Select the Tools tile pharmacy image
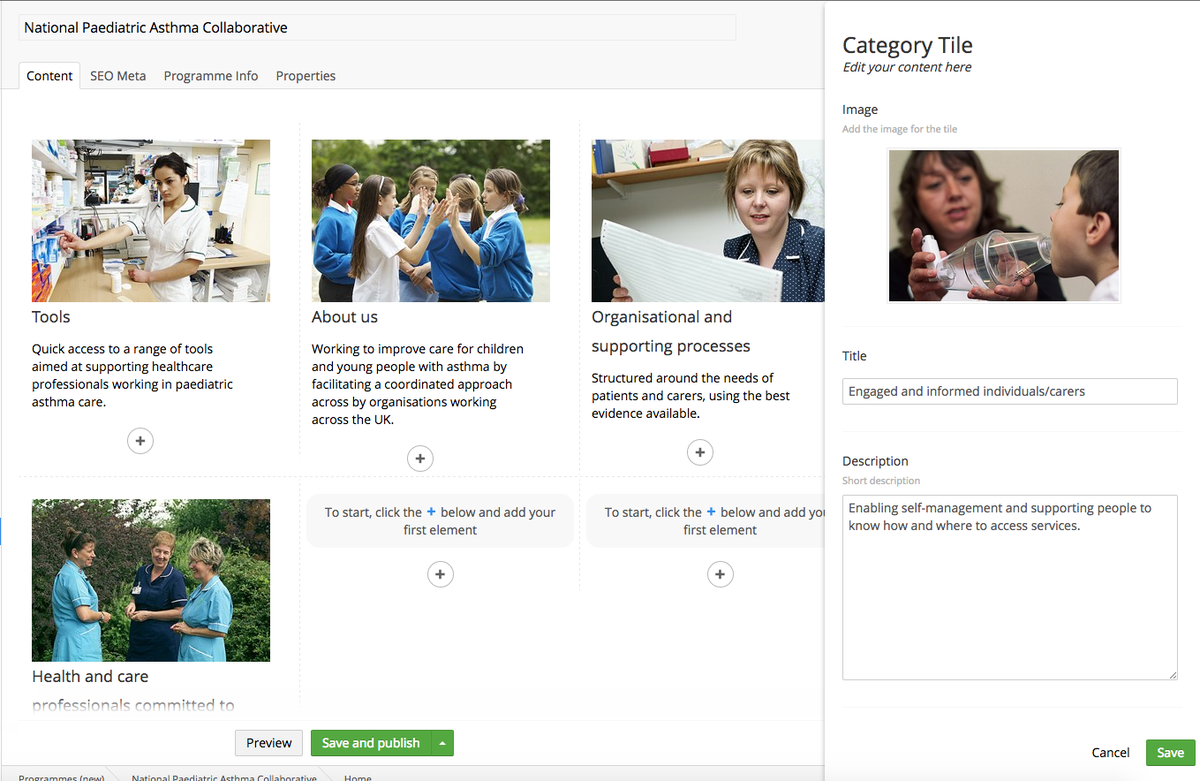The height and width of the screenshot is (781, 1200). pyautogui.click(x=151, y=220)
